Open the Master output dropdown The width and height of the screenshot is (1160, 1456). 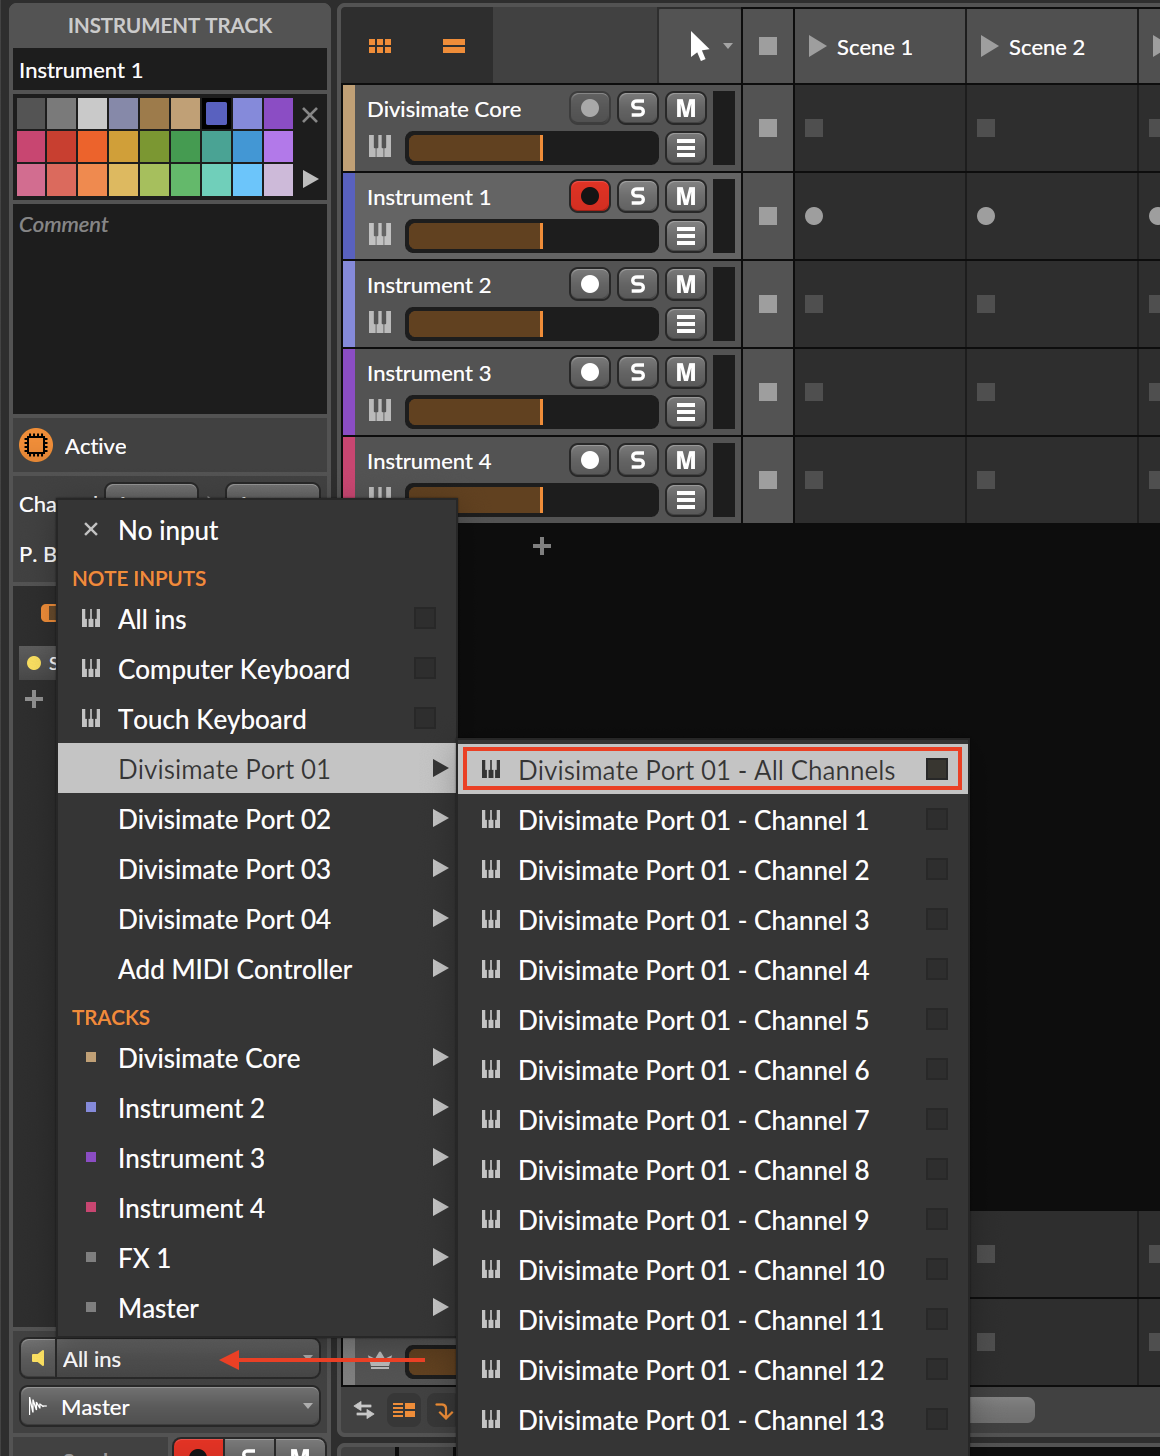tap(170, 1406)
